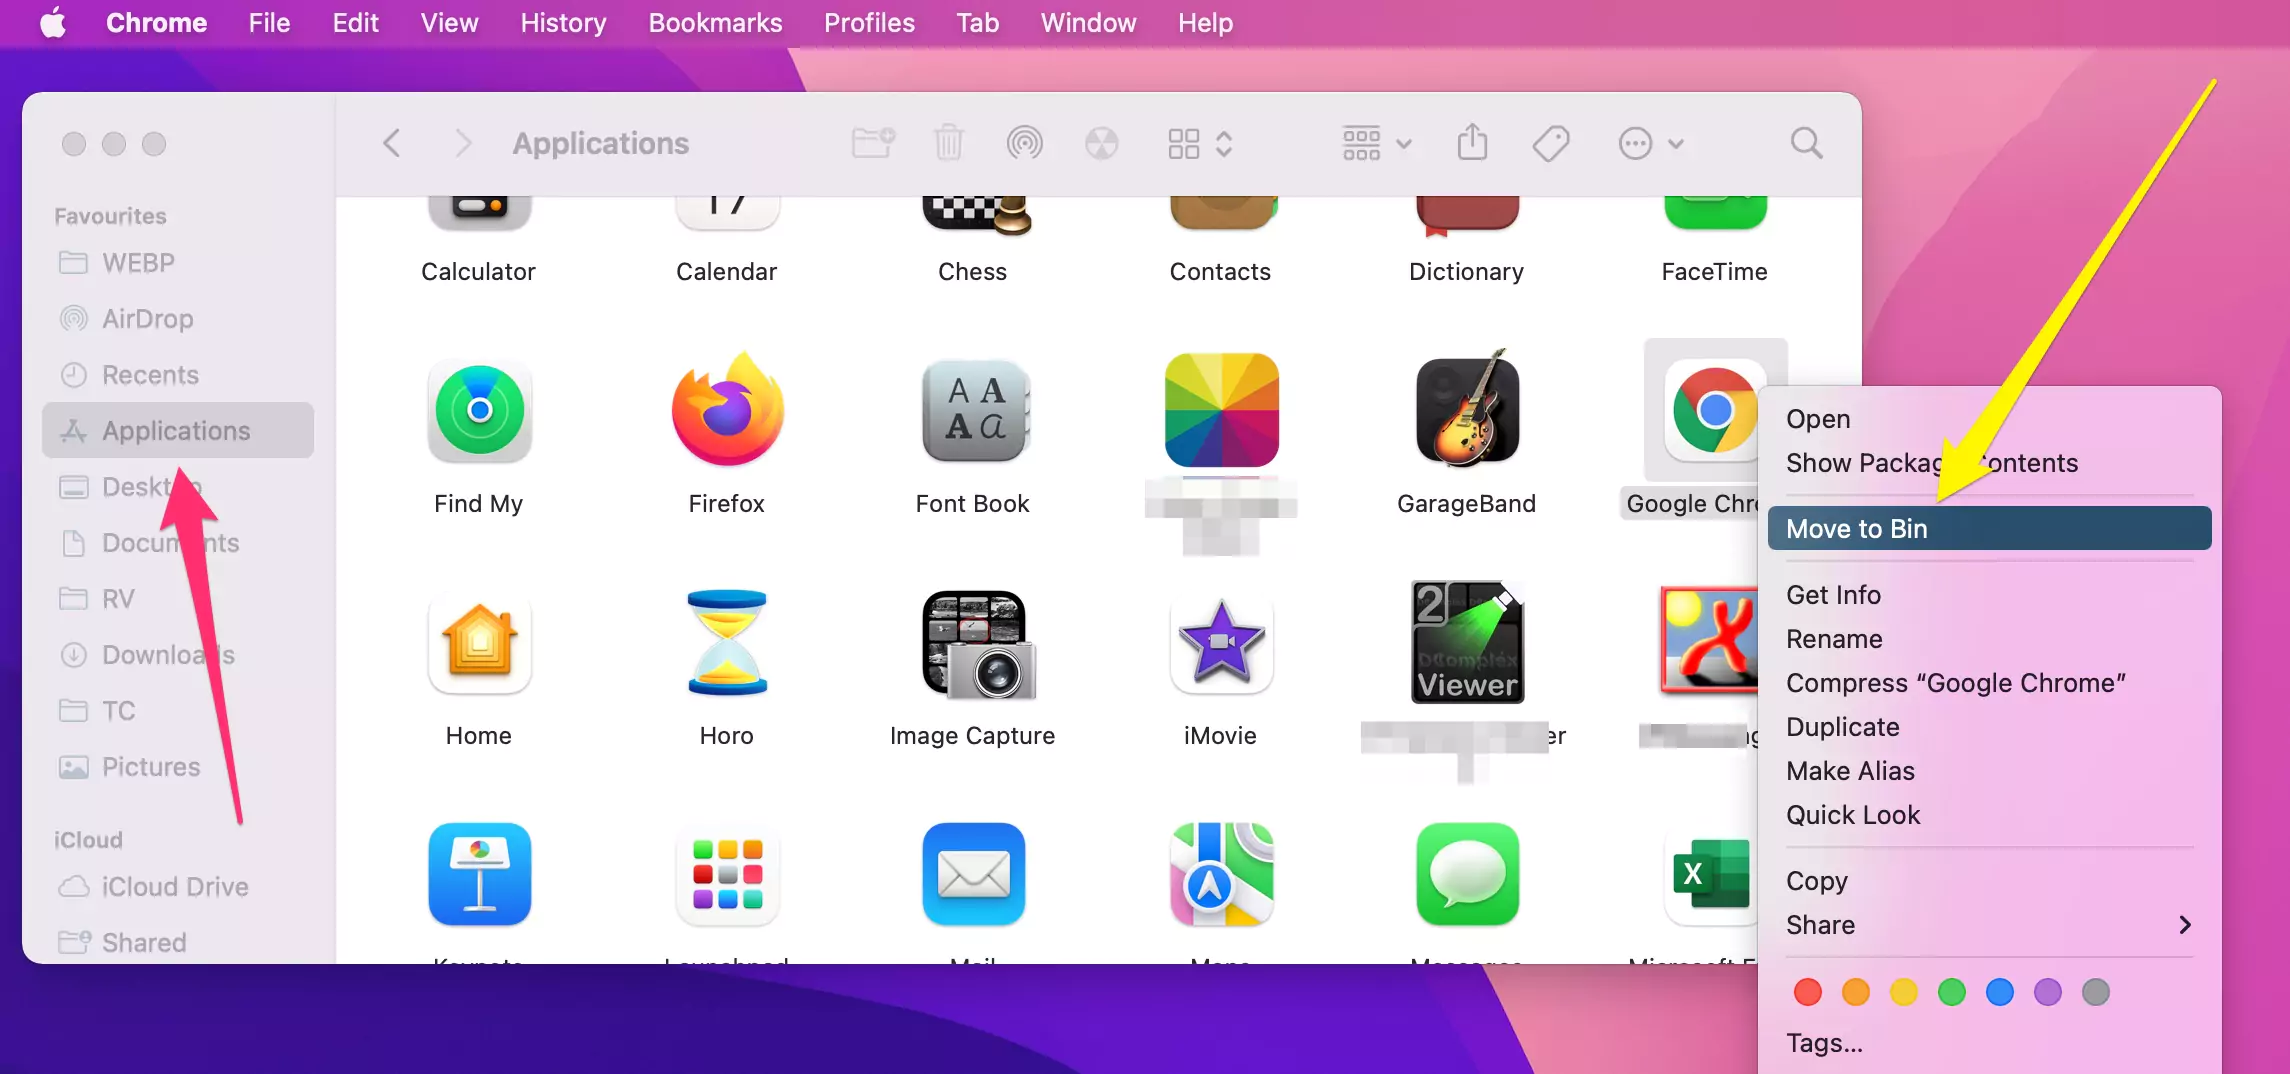Open AirDrop in the sidebar
The height and width of the screenshot is (1074, 2290).
178,319
